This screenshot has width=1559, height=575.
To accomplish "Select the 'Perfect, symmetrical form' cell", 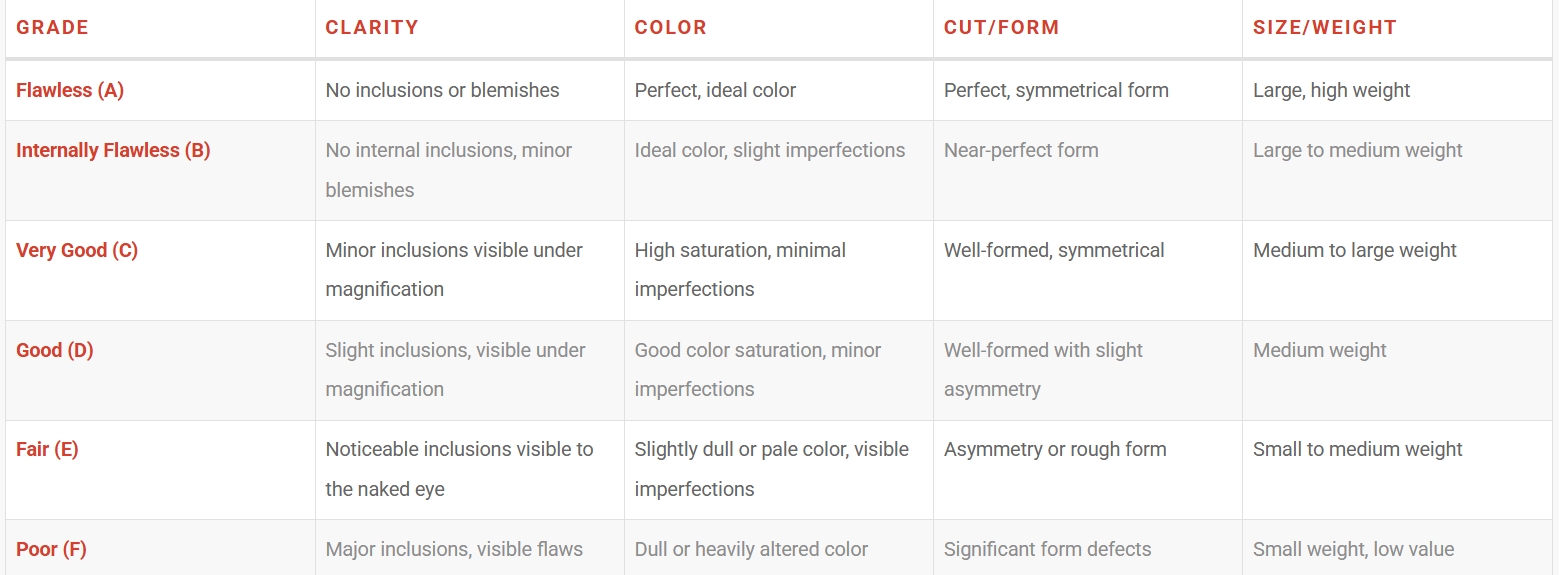I will tap(1056, 90).
